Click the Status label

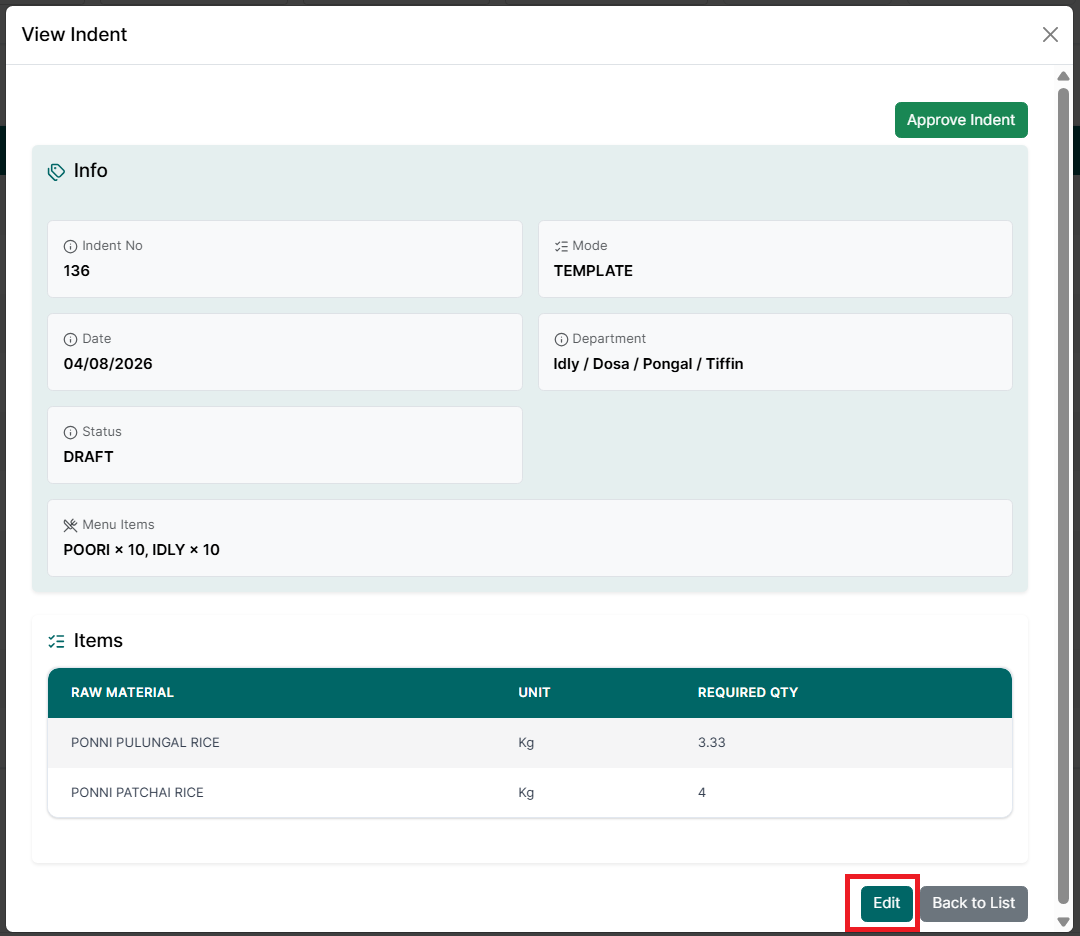(x=102, y=432)
